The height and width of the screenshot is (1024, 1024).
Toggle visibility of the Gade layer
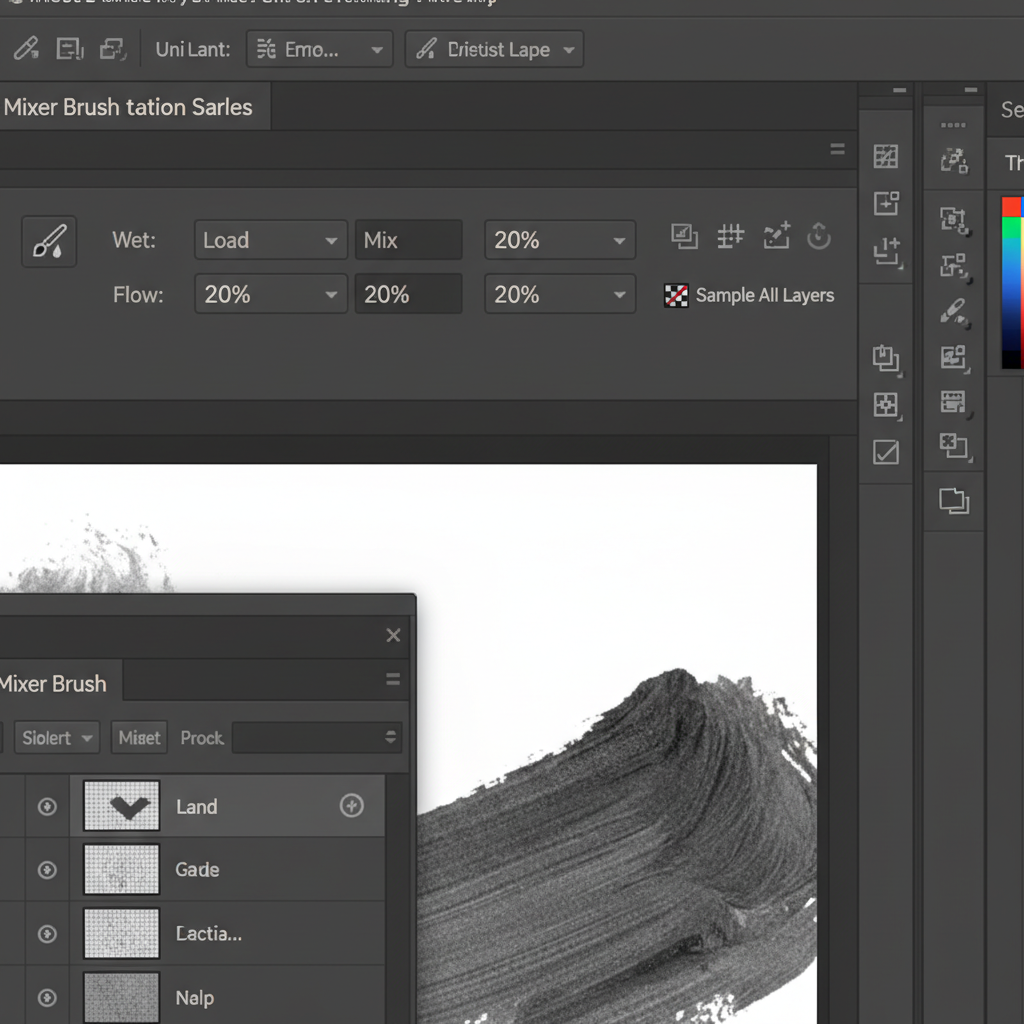pos(47,870)
